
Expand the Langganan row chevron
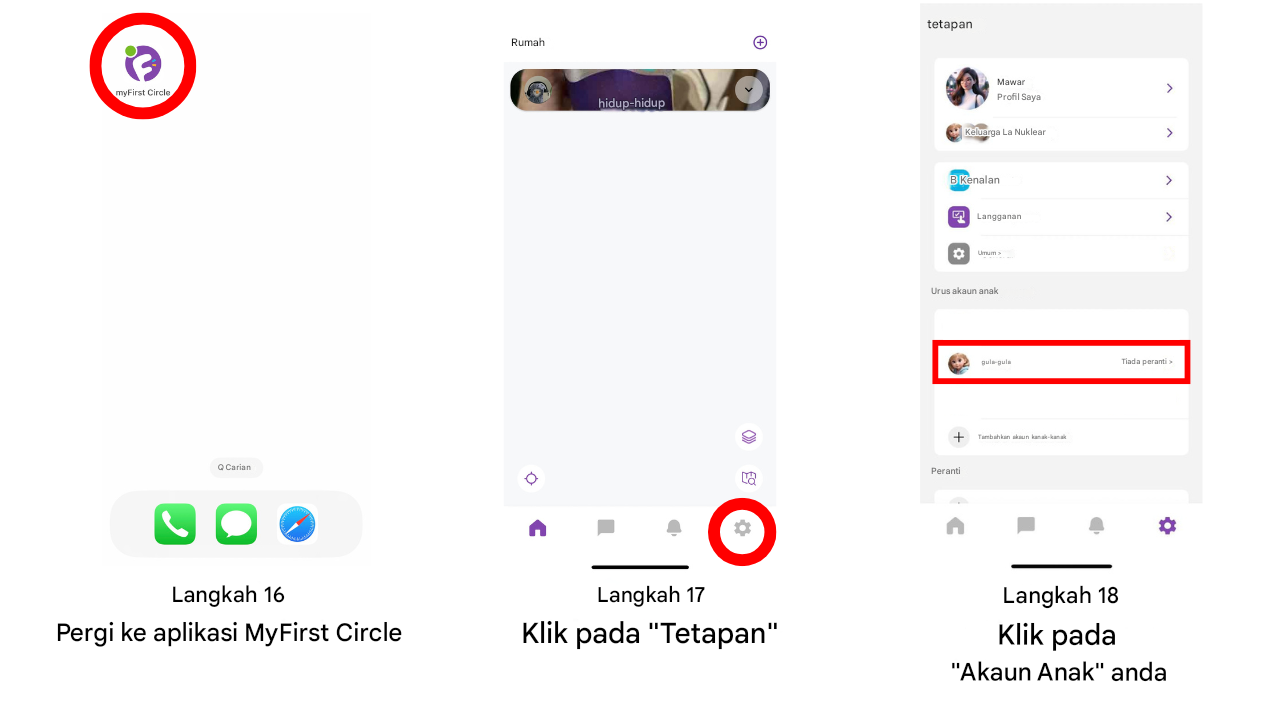(1169, 217)
